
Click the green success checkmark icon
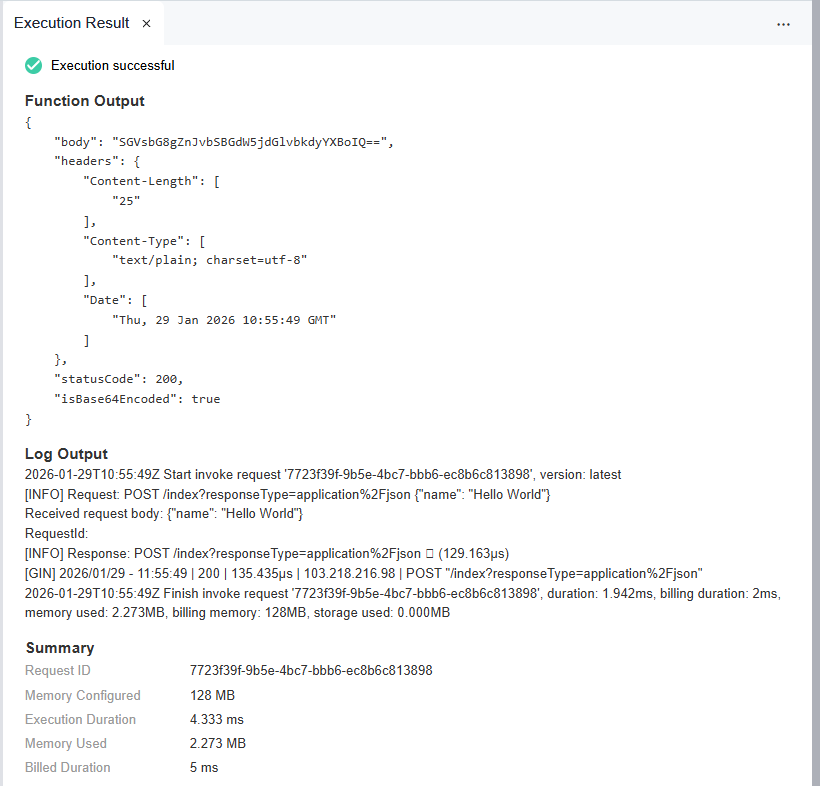tap(34, 65)
